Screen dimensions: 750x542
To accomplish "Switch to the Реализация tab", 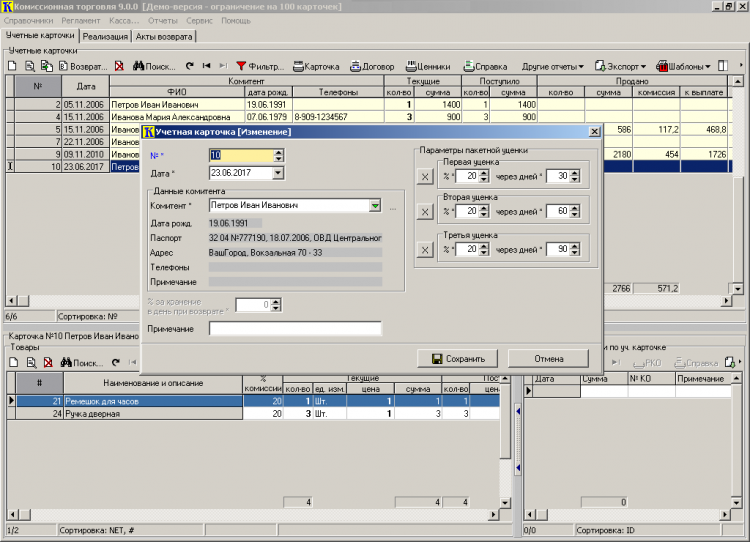I will (105, 36).
